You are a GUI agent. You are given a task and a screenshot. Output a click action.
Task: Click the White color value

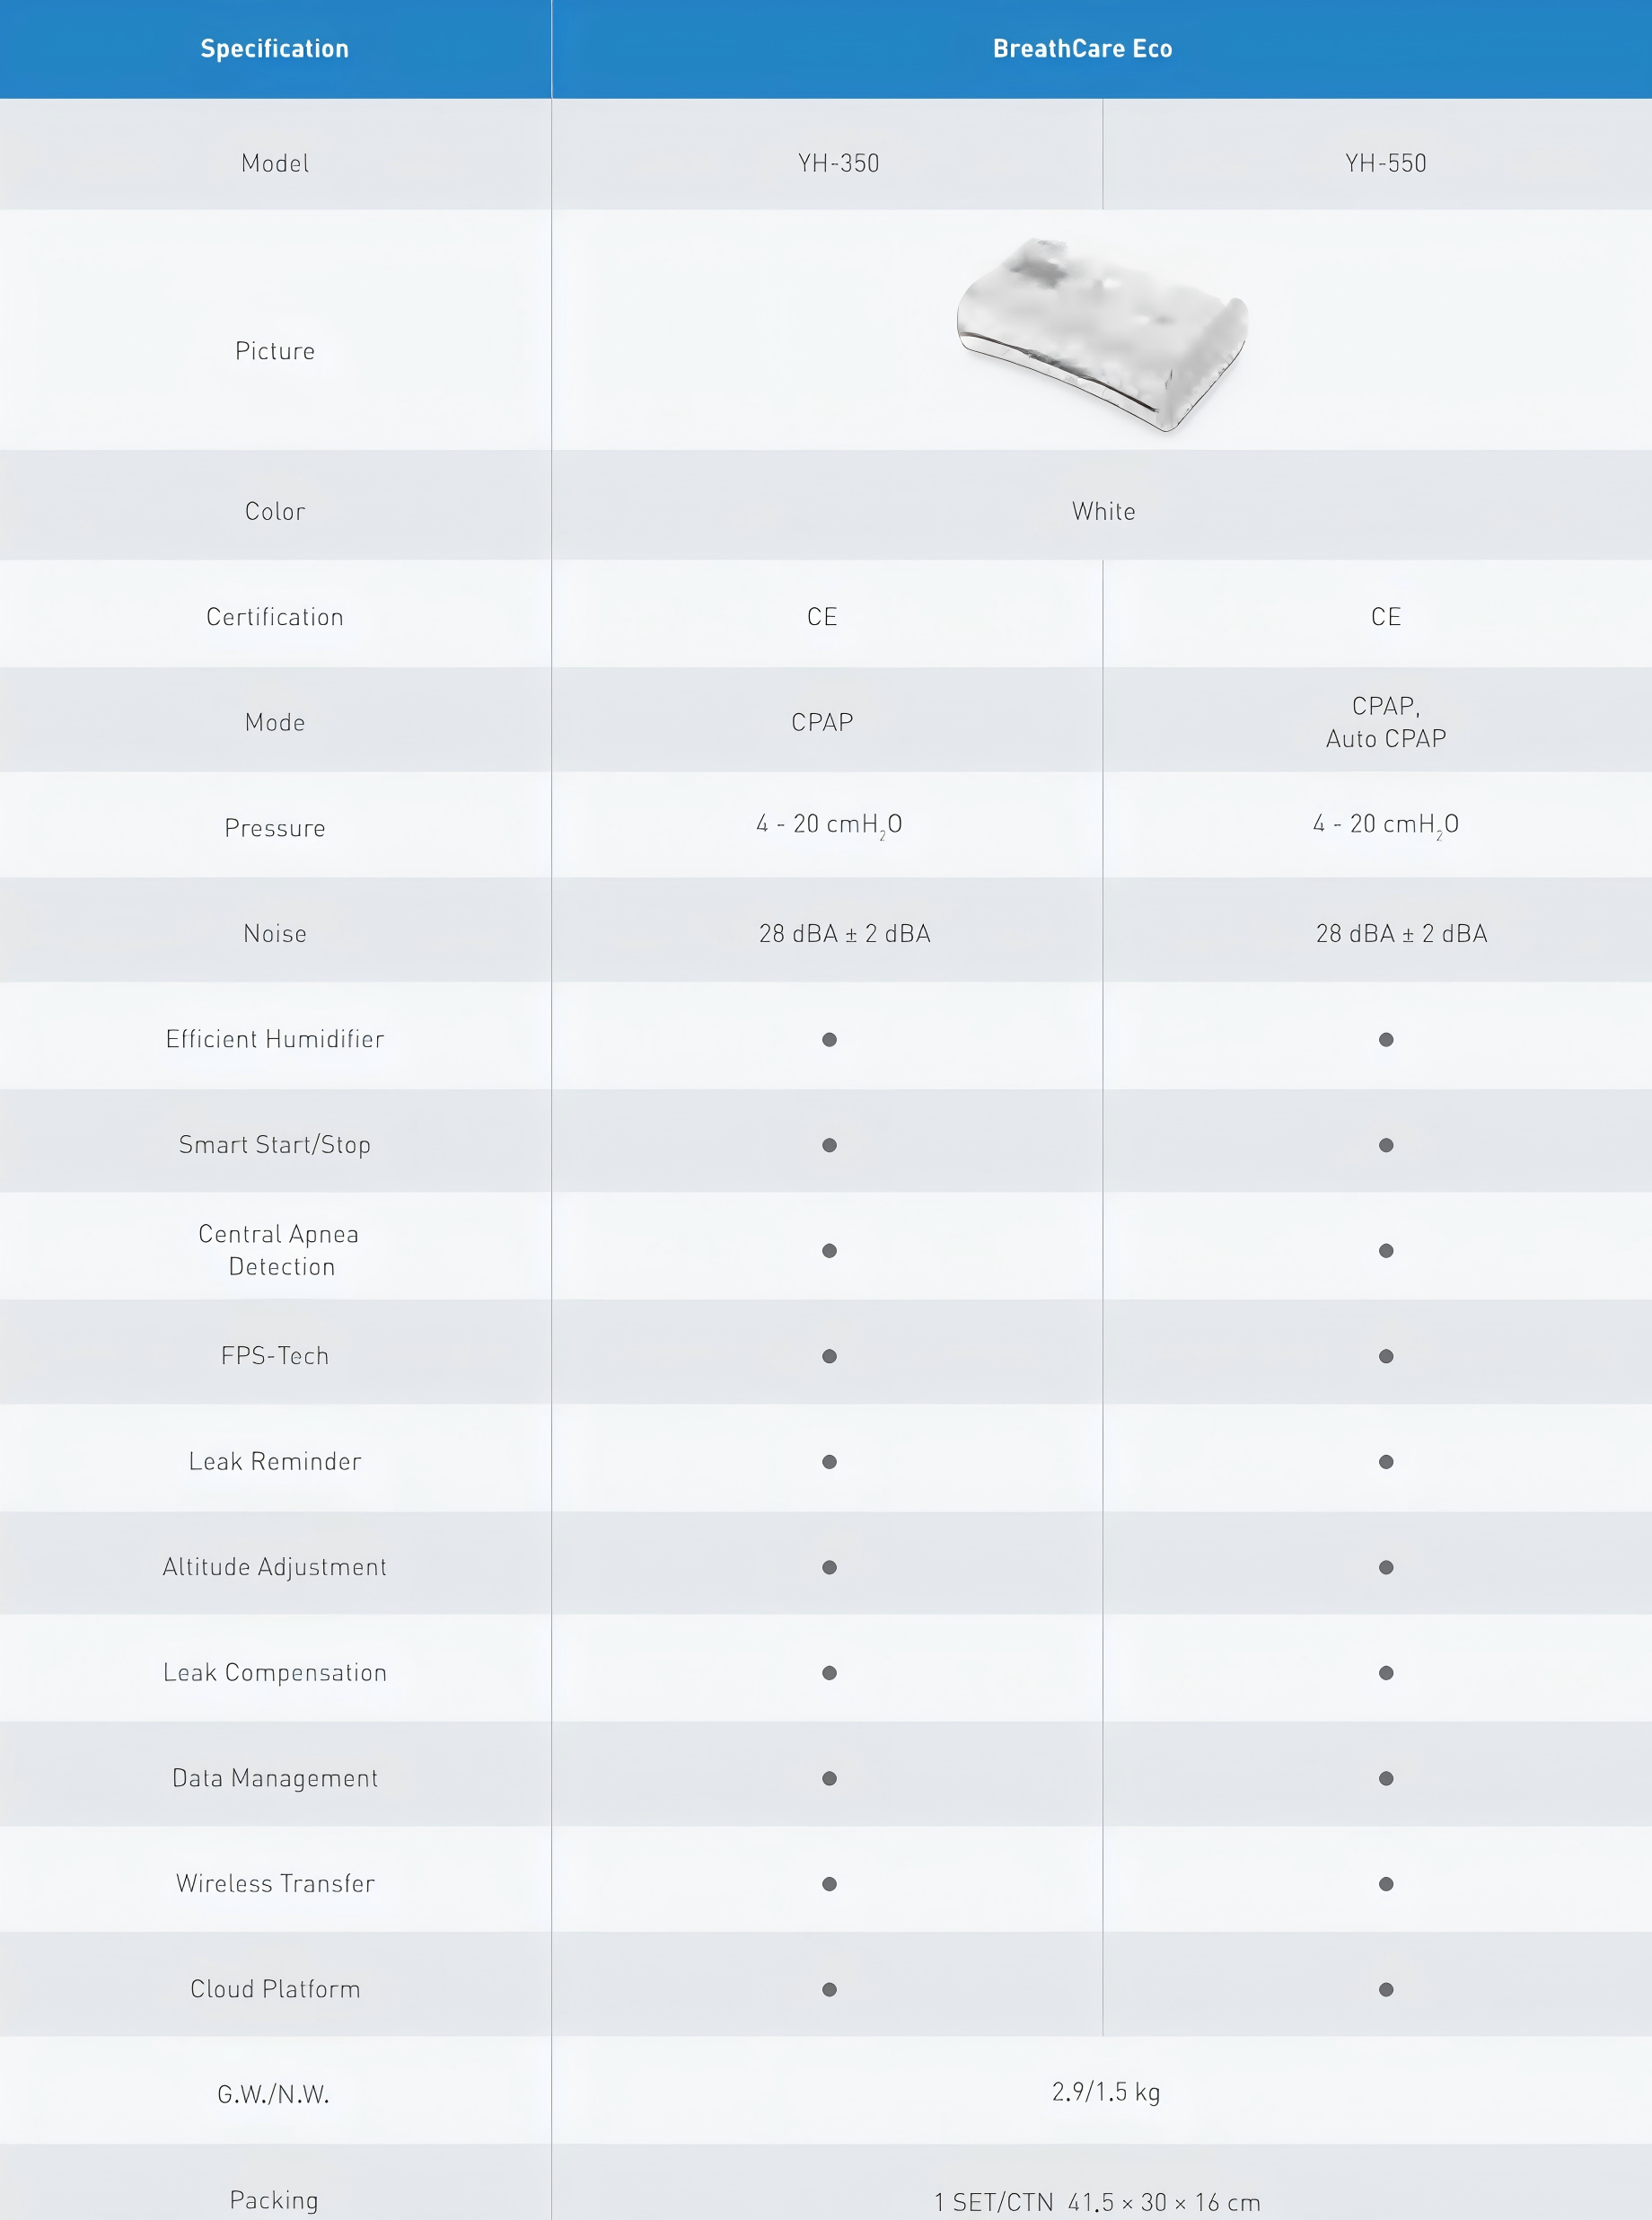(1103, 511)
